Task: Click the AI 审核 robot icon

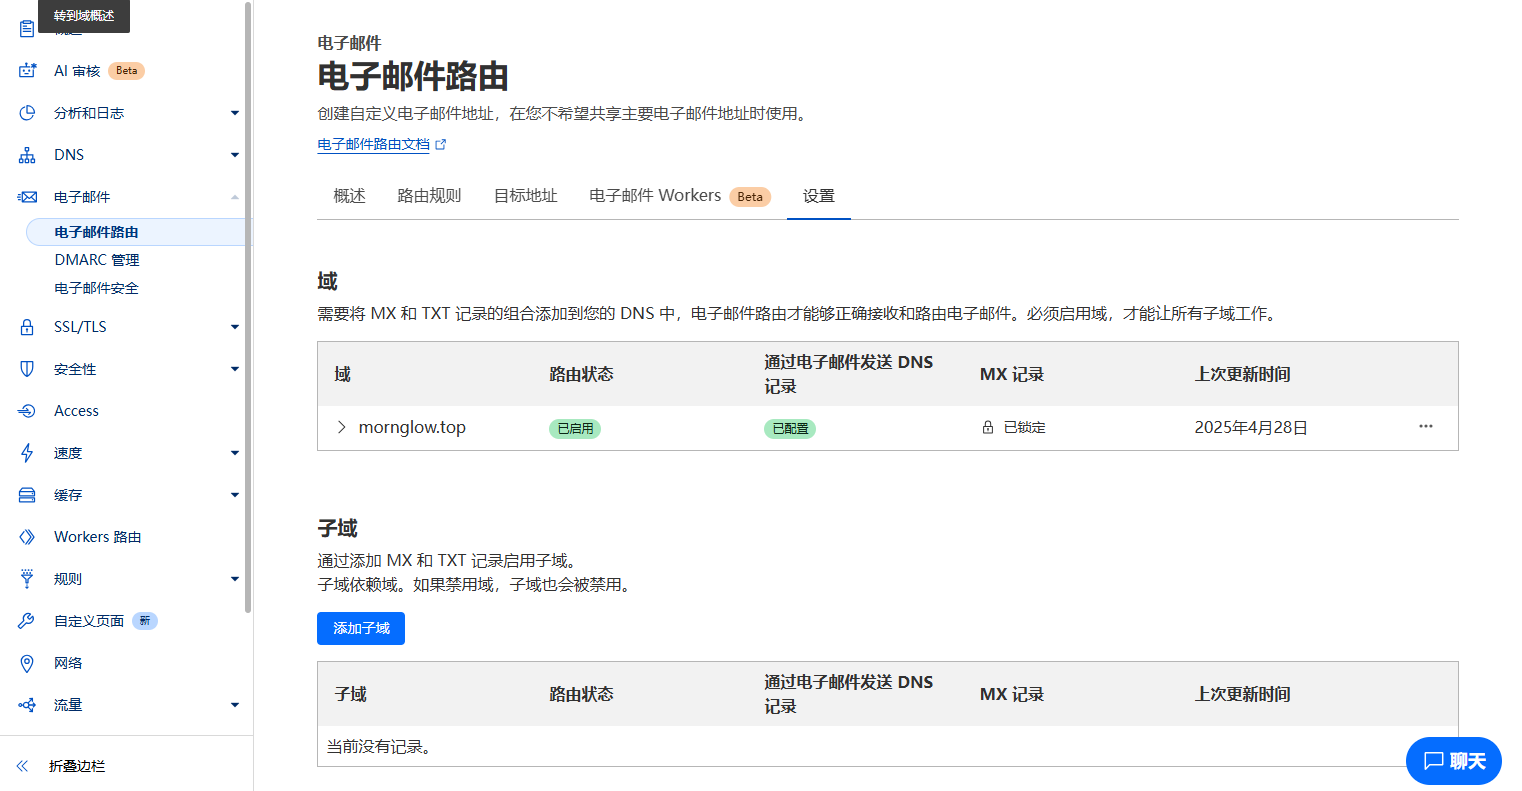Action: [x=27, y=71]
